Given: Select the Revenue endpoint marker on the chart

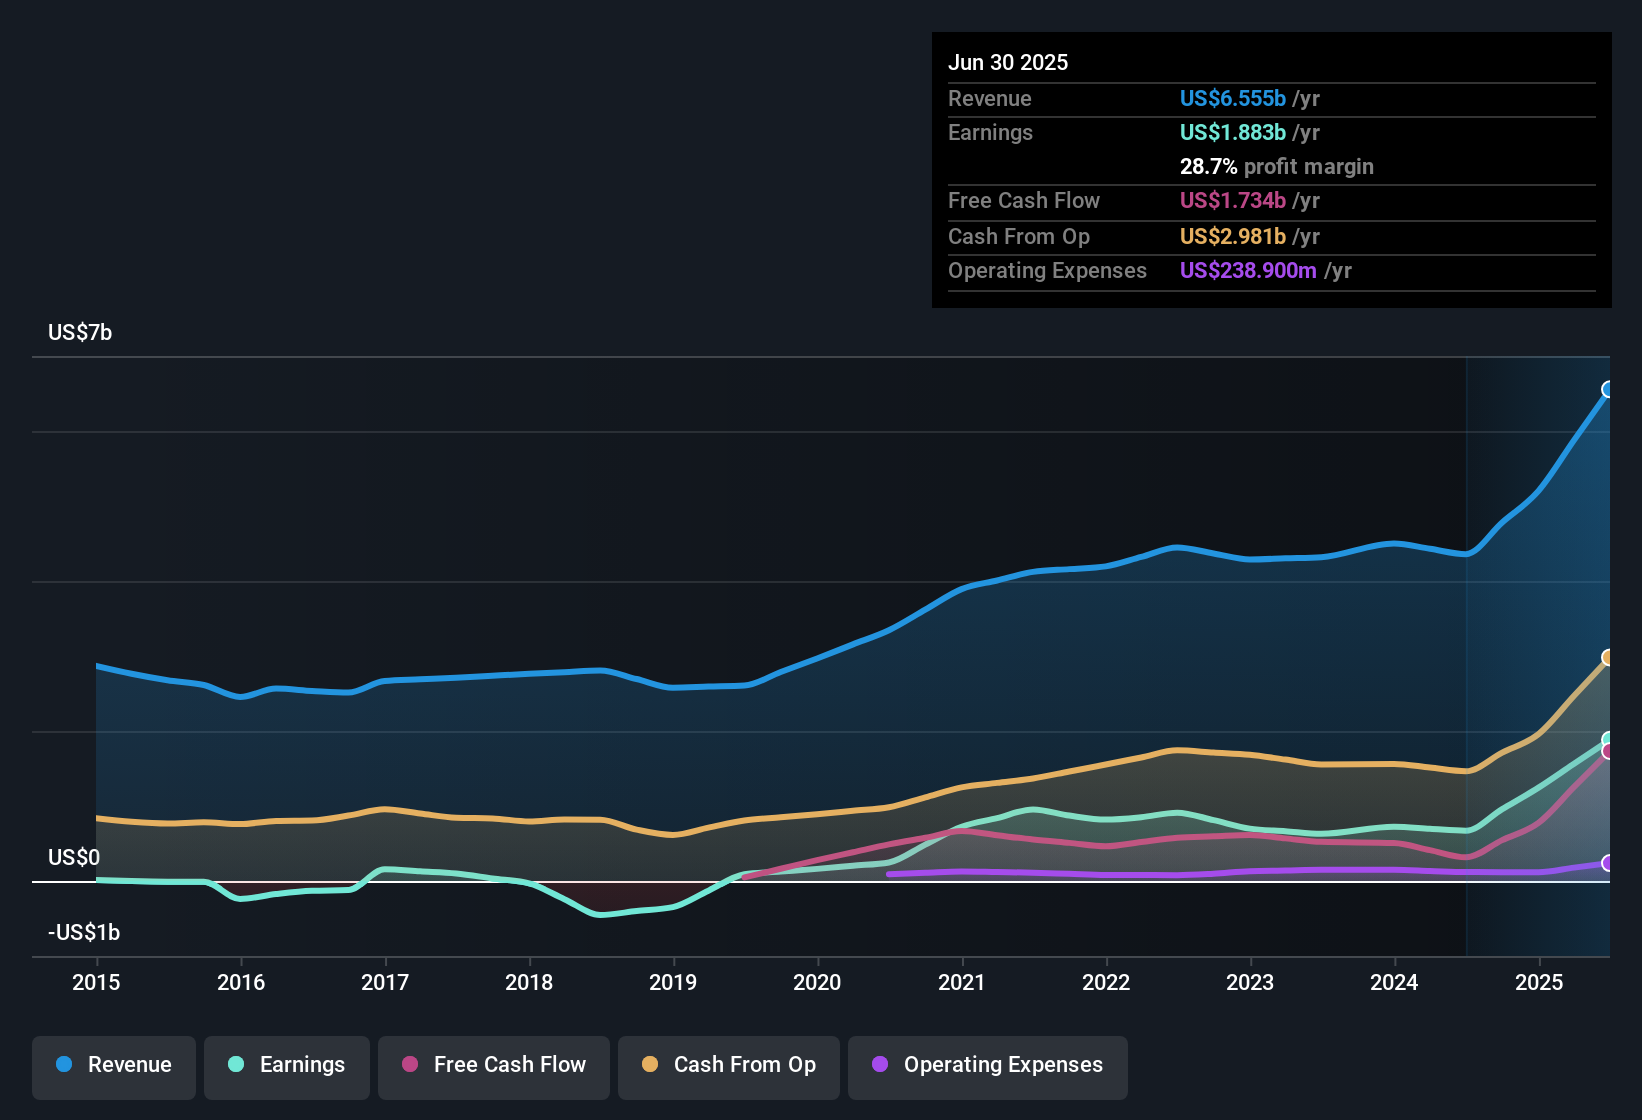Looking at the screenshot, I should pyautogui.click(x=1608, y=390).
